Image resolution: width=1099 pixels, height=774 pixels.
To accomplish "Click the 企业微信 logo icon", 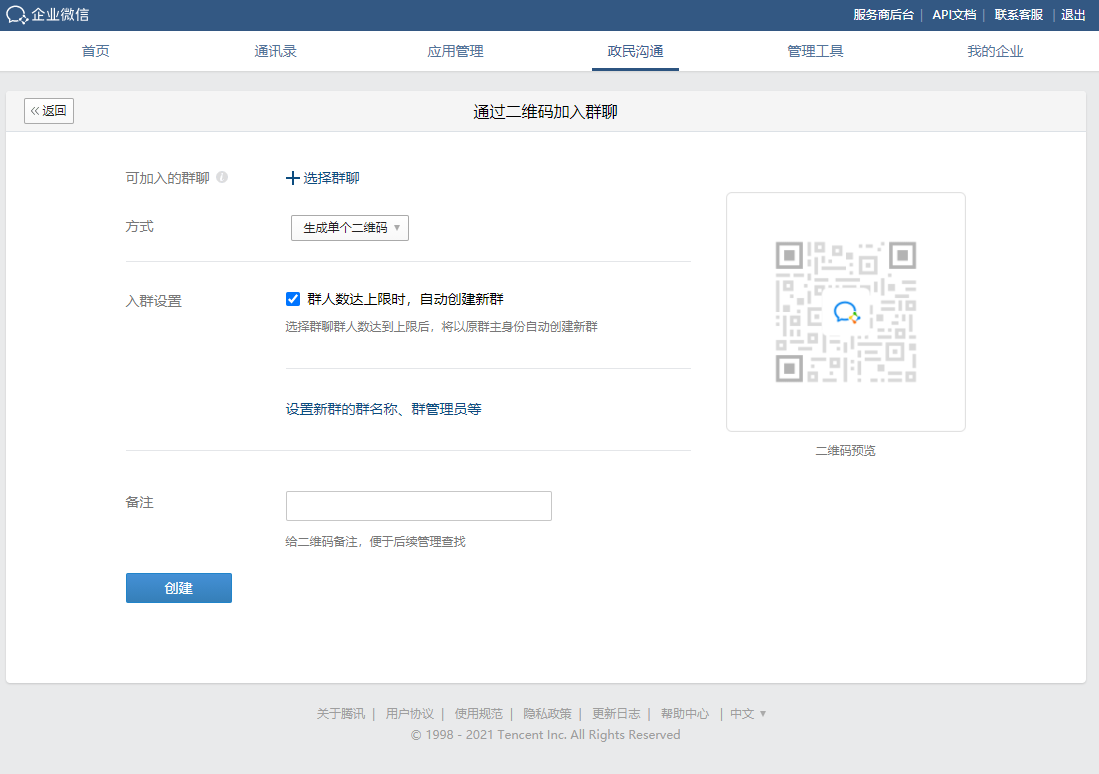I will (17, 15).
